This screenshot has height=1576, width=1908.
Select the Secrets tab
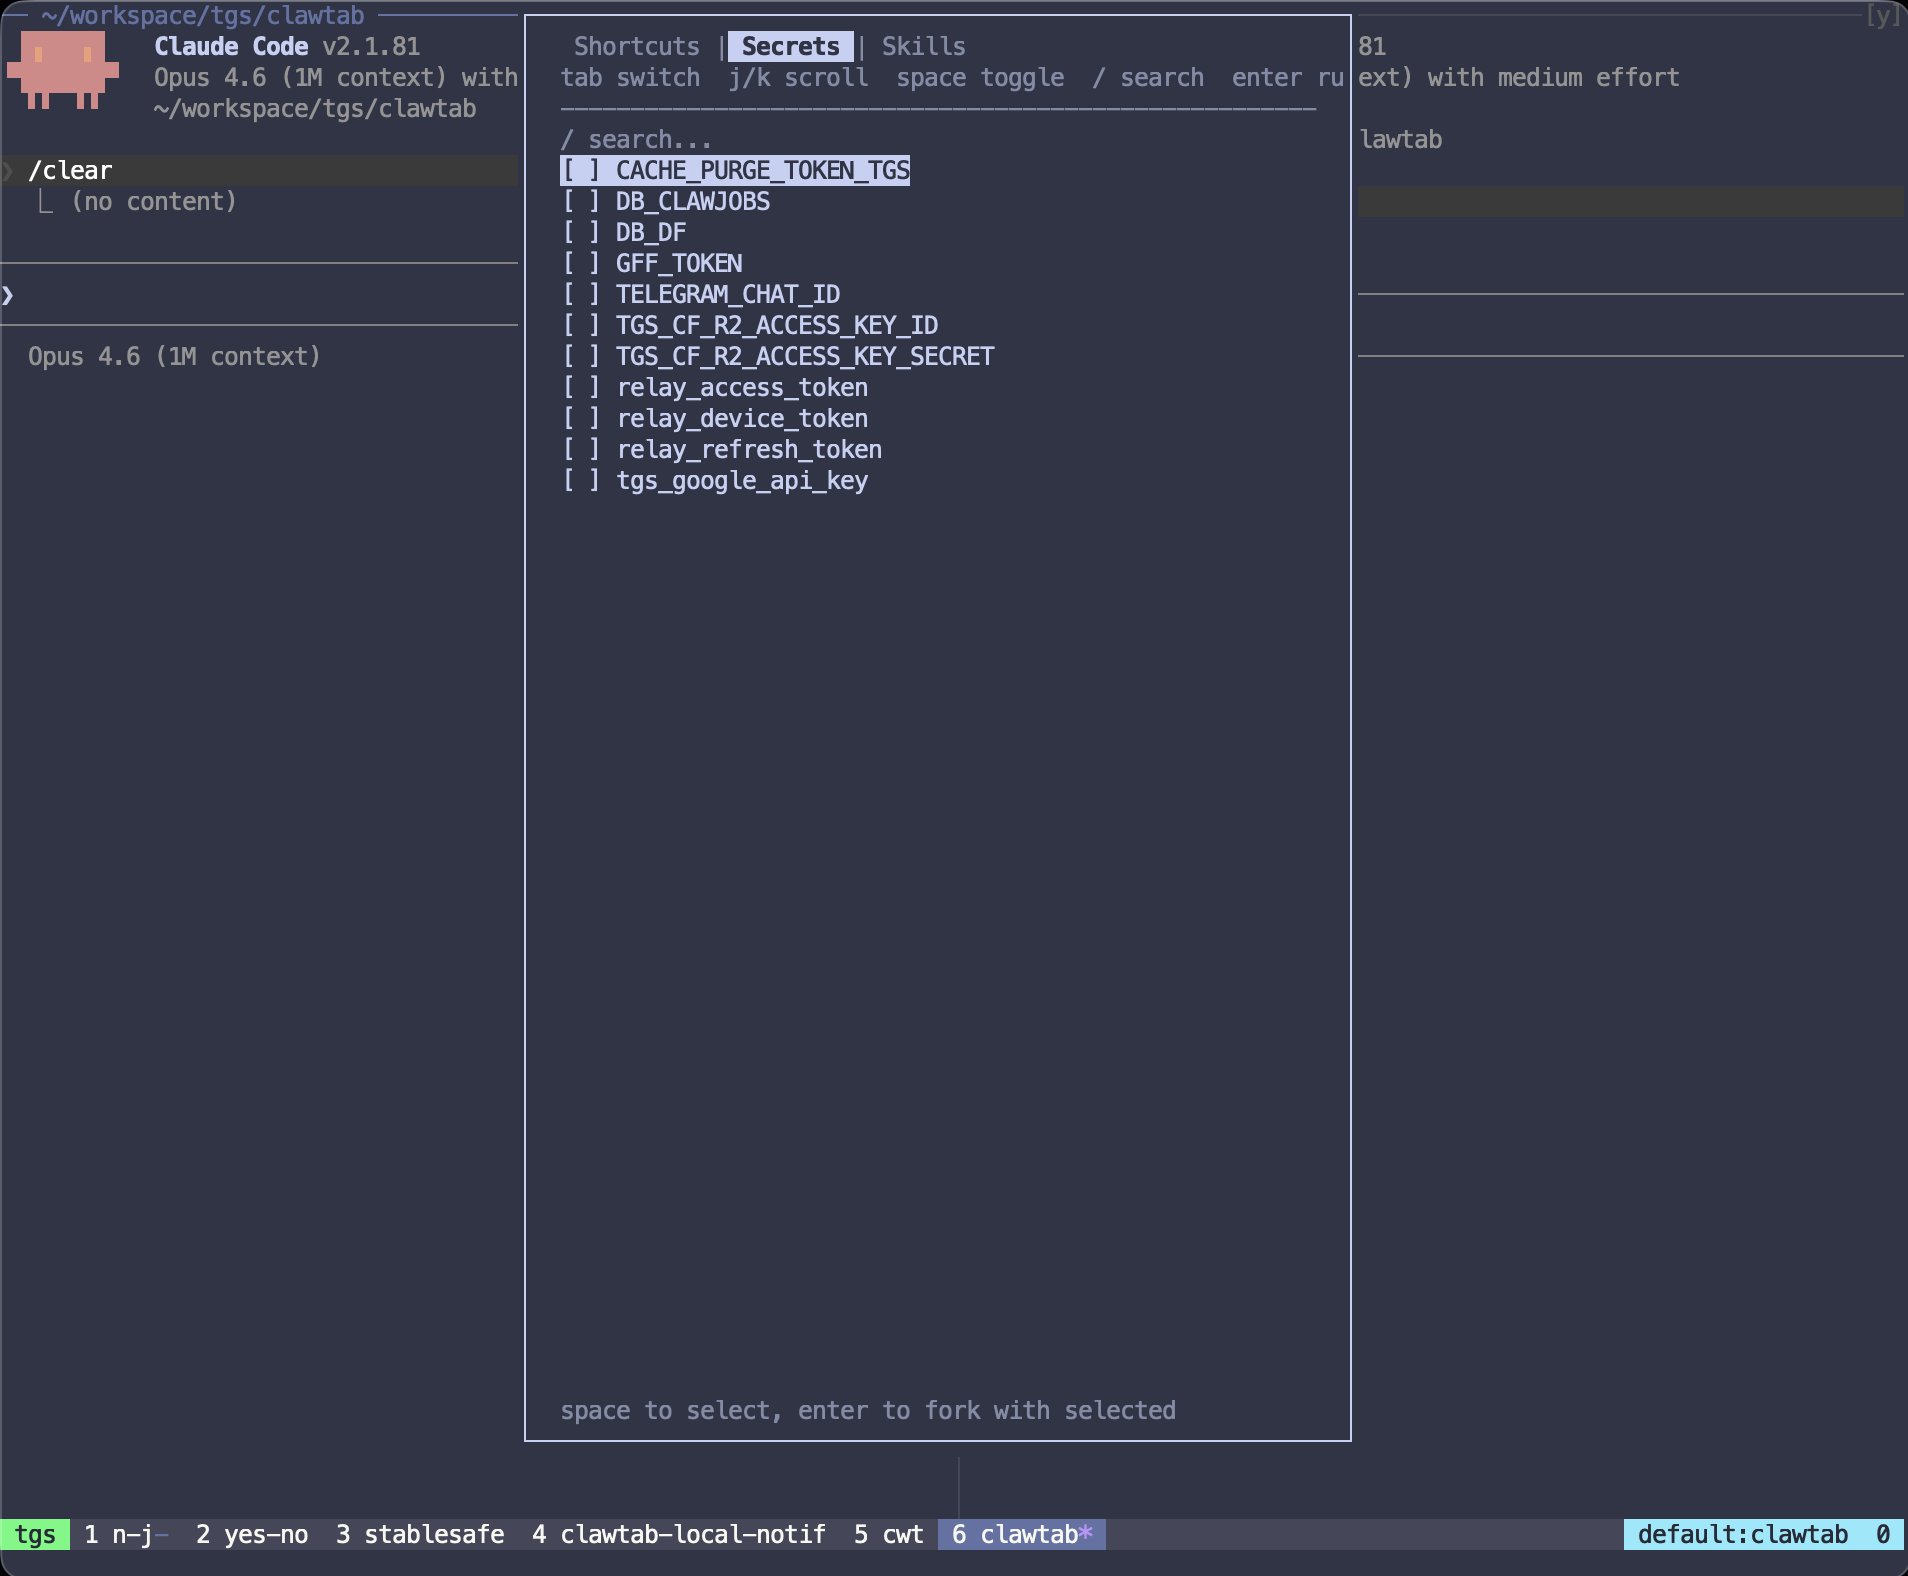pyautogui.click(x=790, y=47)
